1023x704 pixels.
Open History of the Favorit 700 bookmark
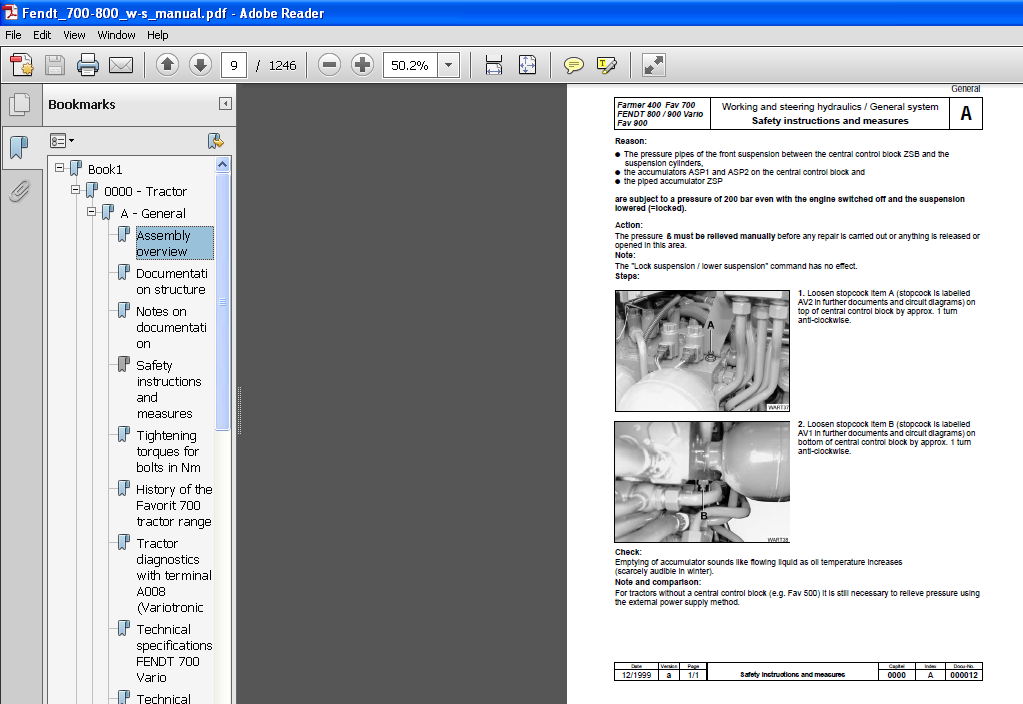pos(174,506)
